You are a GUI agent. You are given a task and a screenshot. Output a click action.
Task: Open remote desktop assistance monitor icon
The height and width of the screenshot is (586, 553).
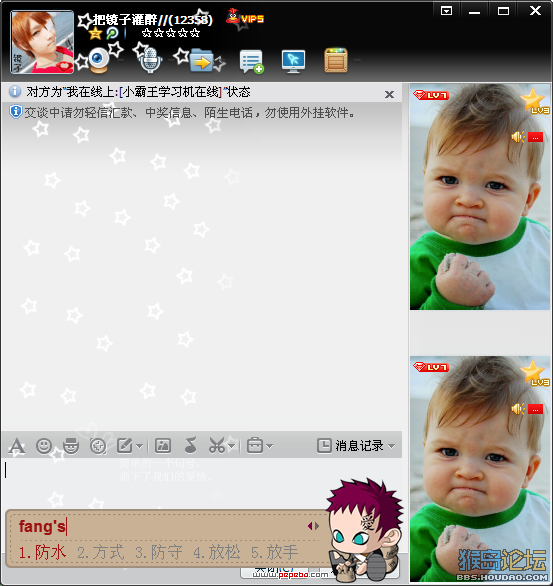point(293,61)
